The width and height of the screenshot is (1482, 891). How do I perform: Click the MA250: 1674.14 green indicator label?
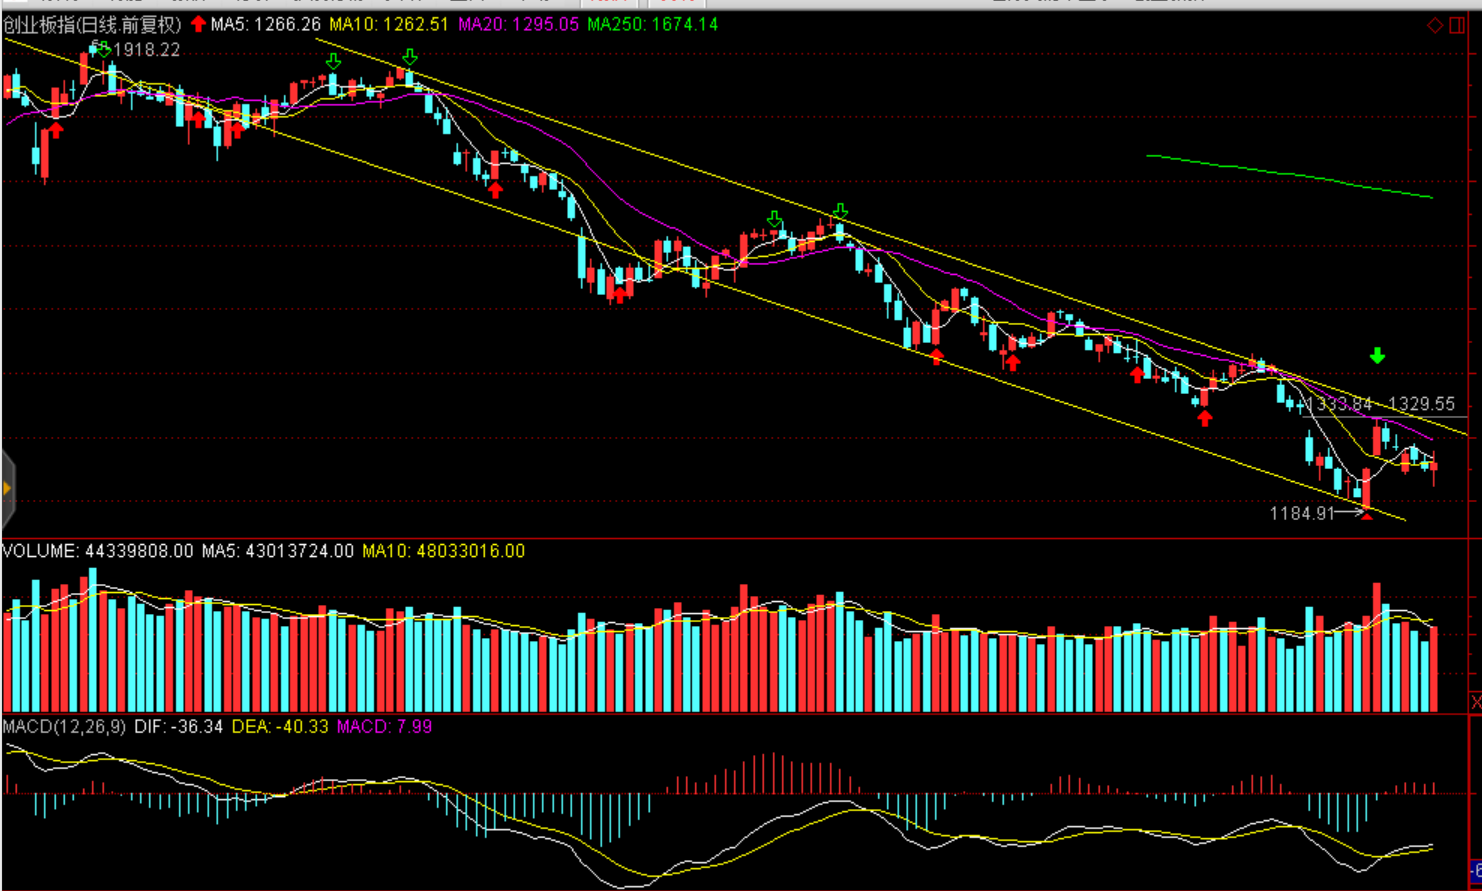[x=652, y=24]
